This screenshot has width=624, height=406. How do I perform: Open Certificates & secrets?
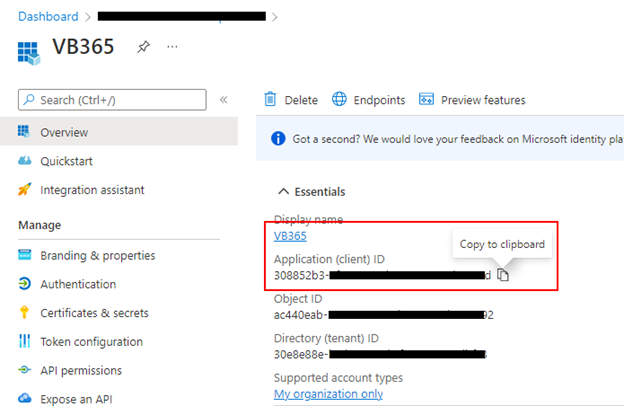pos(94,313)
